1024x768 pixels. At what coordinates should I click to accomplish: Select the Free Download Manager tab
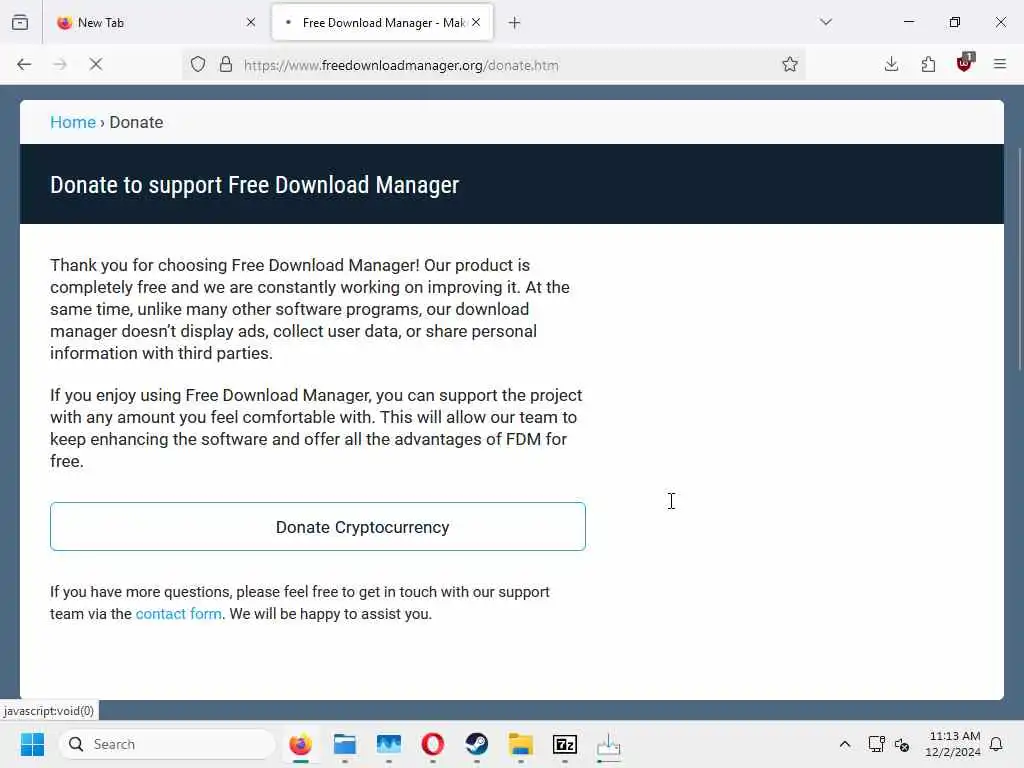pyautogui.click(x=382, y=23)
